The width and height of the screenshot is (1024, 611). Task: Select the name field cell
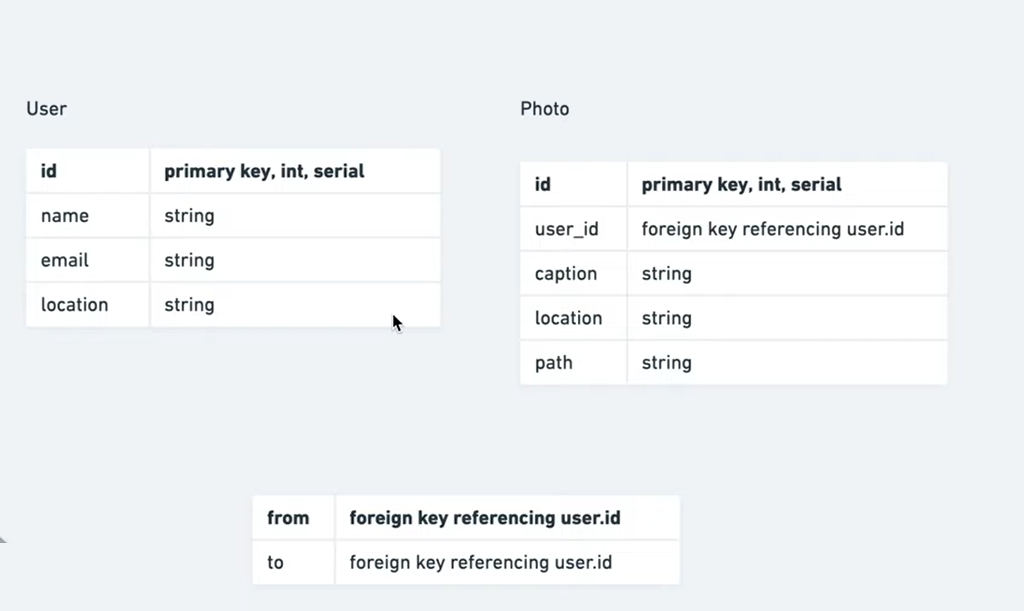click(x=88, y=215)
